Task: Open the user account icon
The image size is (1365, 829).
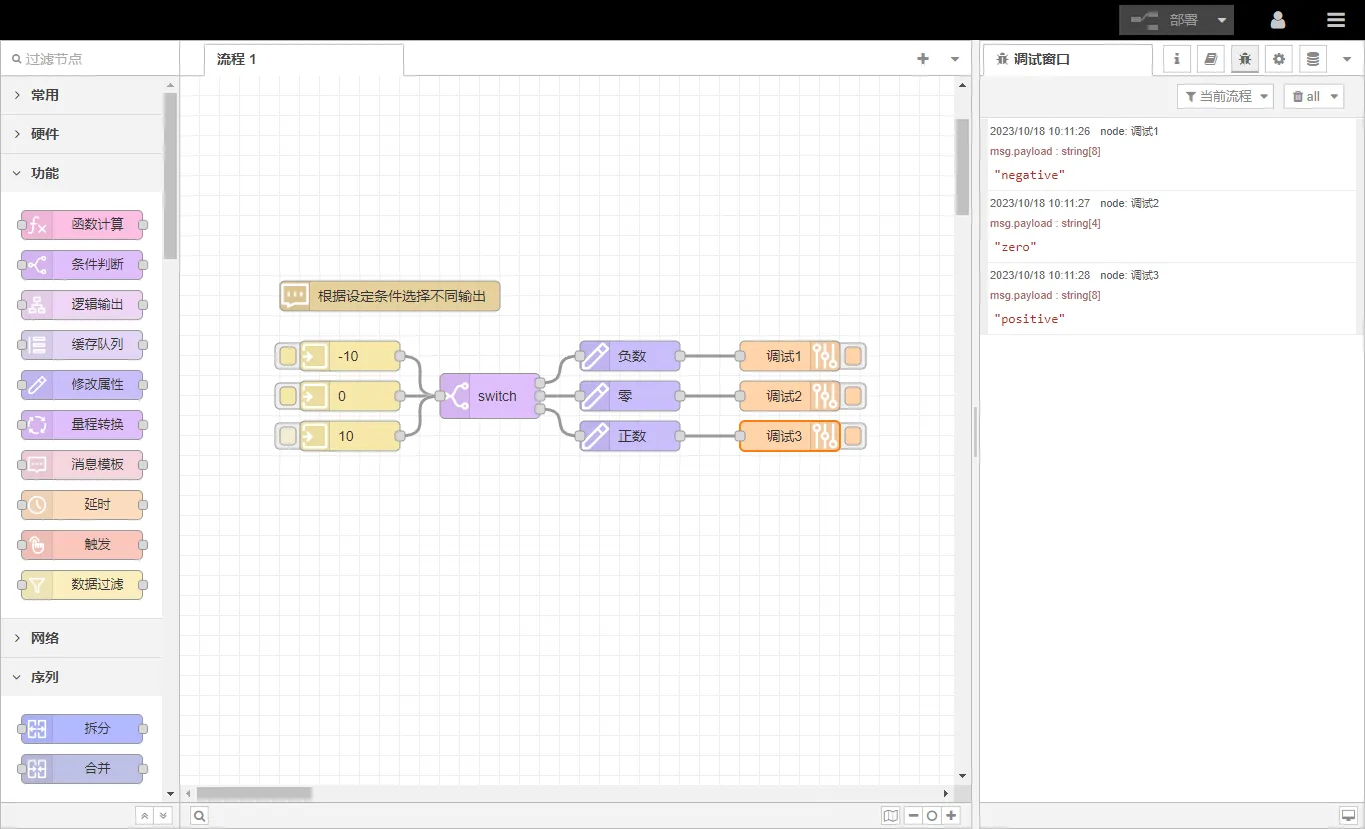Action: click(1278, 20)
